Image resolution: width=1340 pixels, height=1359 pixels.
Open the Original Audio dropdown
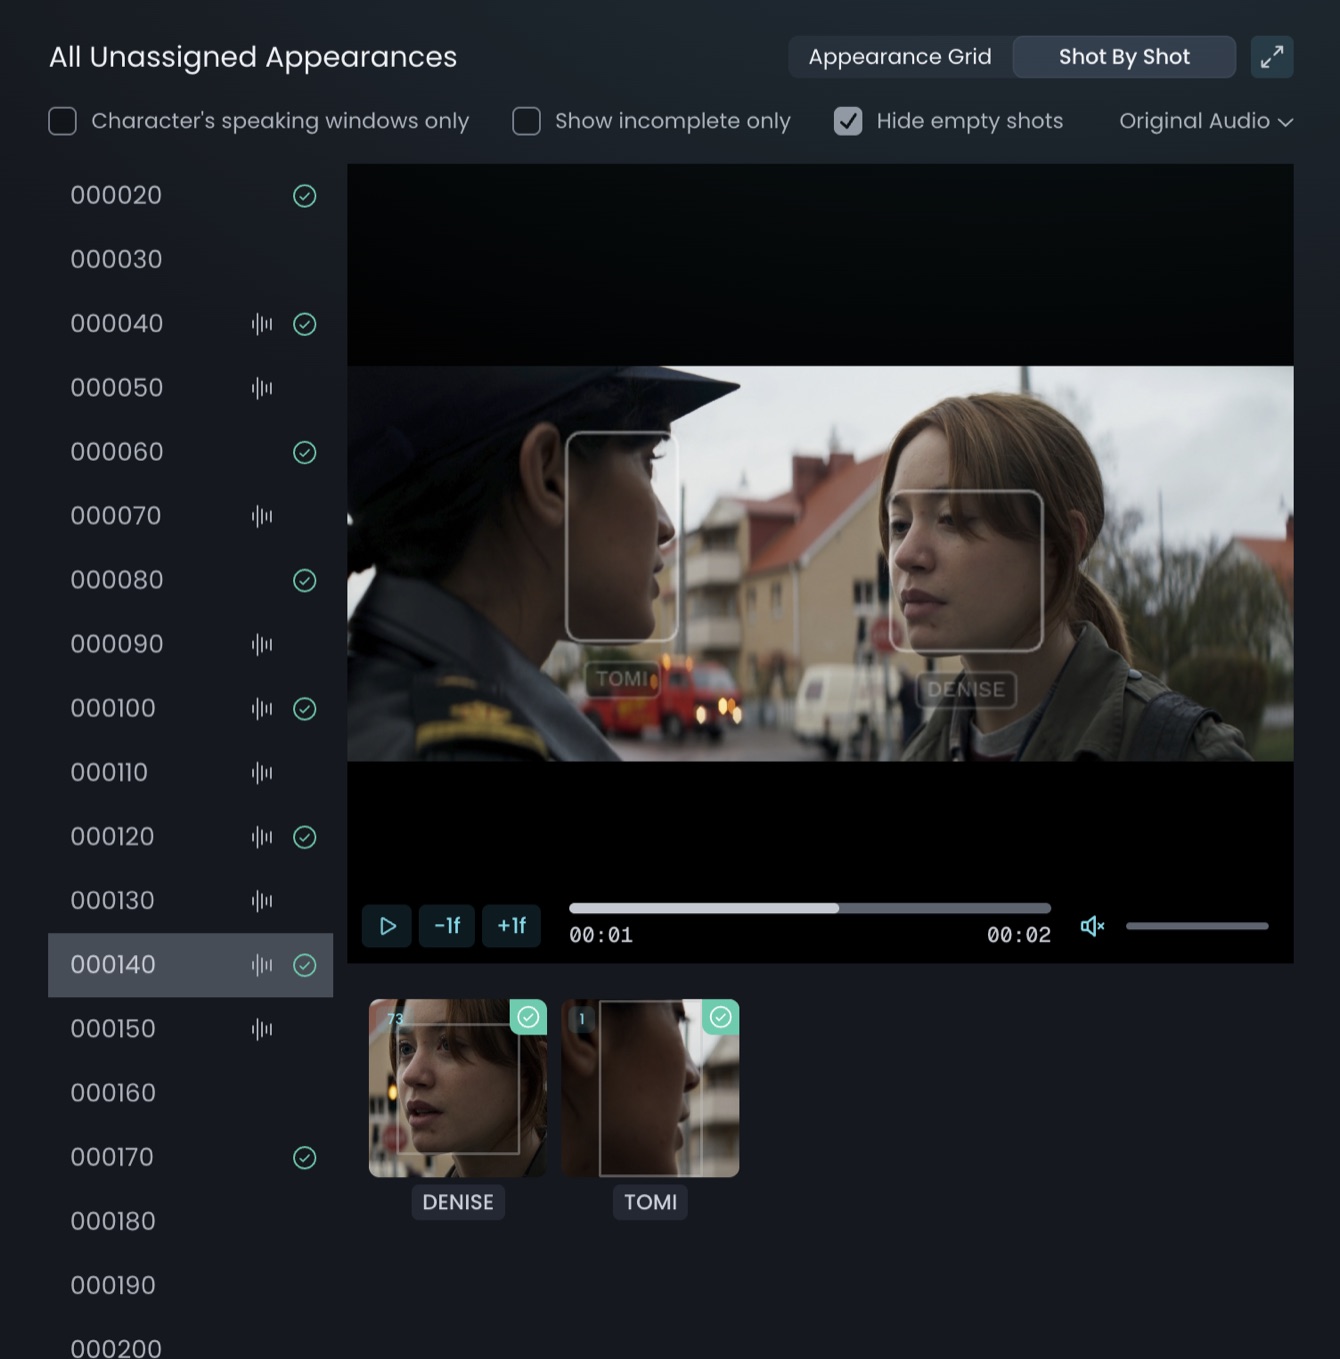pyautogui.click(x=1206, y=121)
